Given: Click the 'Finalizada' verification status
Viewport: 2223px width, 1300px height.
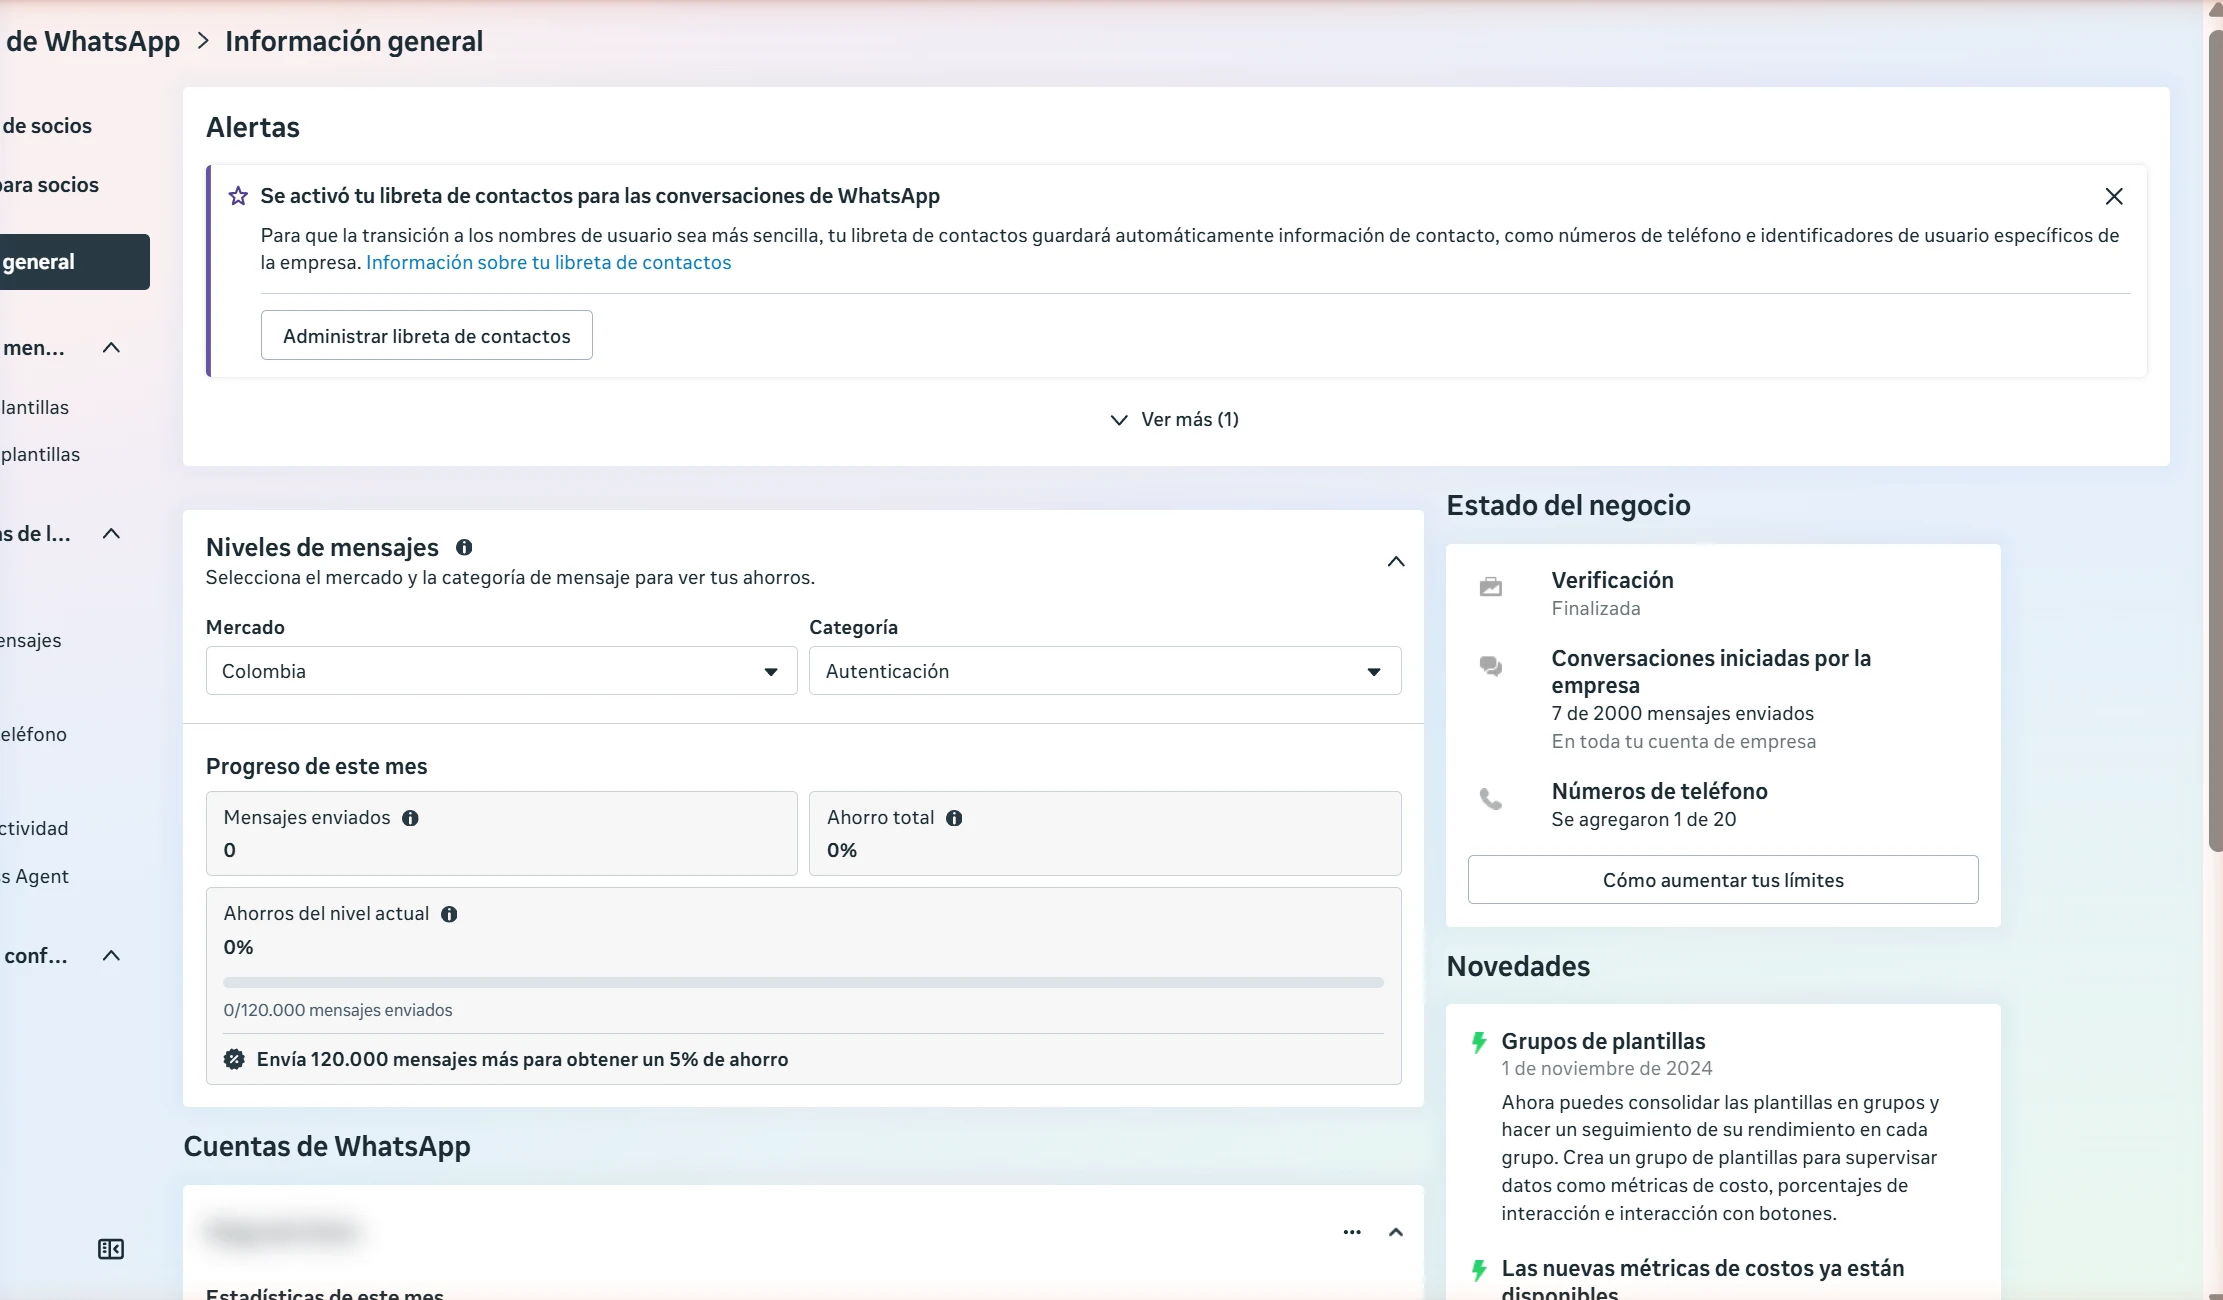Looking at the screenshot, I should 1595,609.
